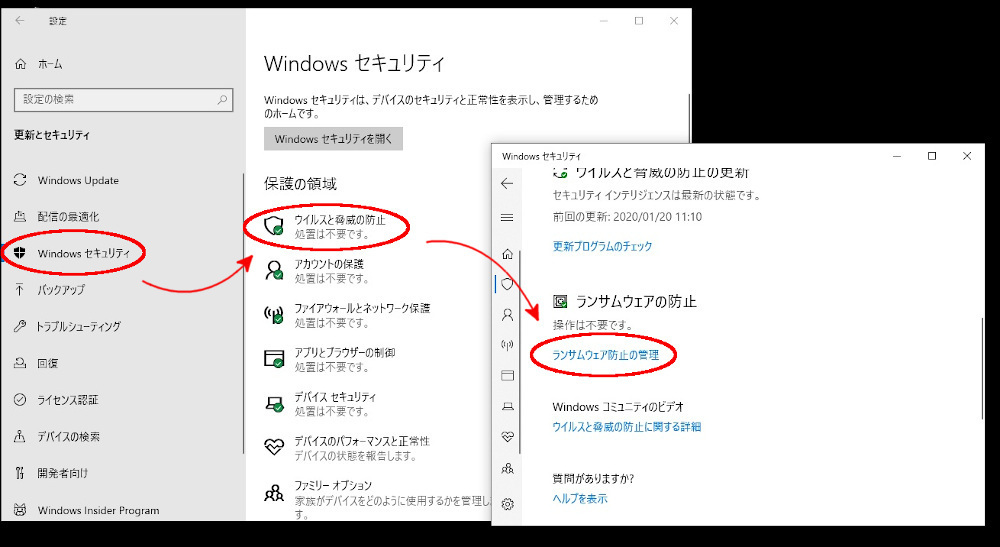Screen dimensions: 1000x547
Task: Expand the hamburger menu in Windows Security
Action: (507, 218)
